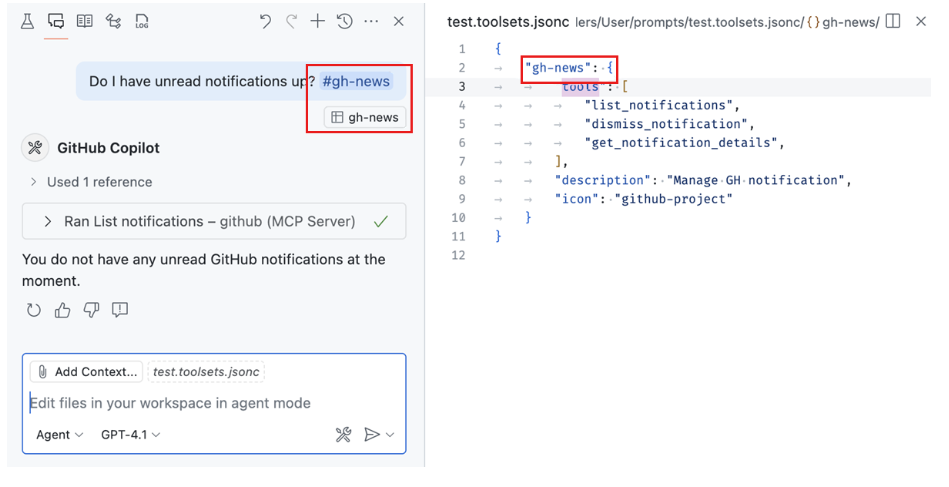Focus the chat input field

[x=214, y=403]
